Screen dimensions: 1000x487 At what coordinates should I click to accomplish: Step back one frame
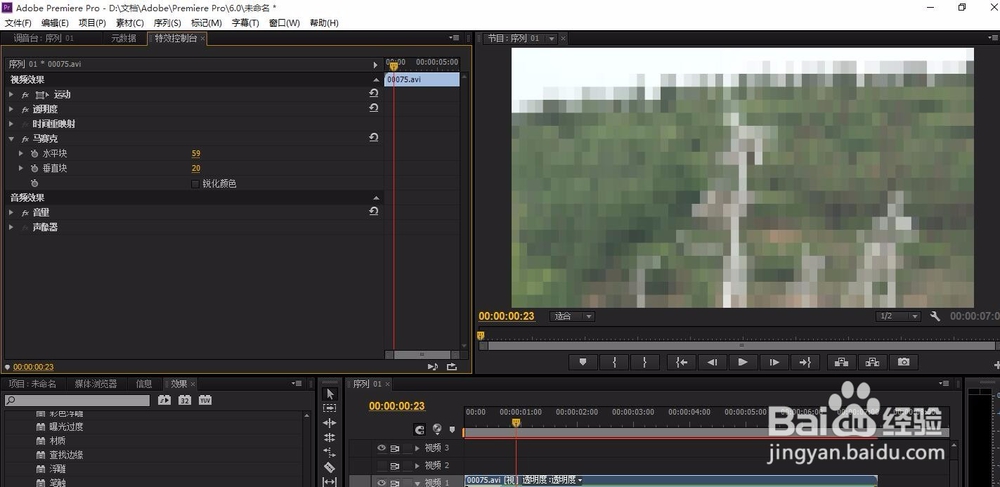click(x=712, y=362)
